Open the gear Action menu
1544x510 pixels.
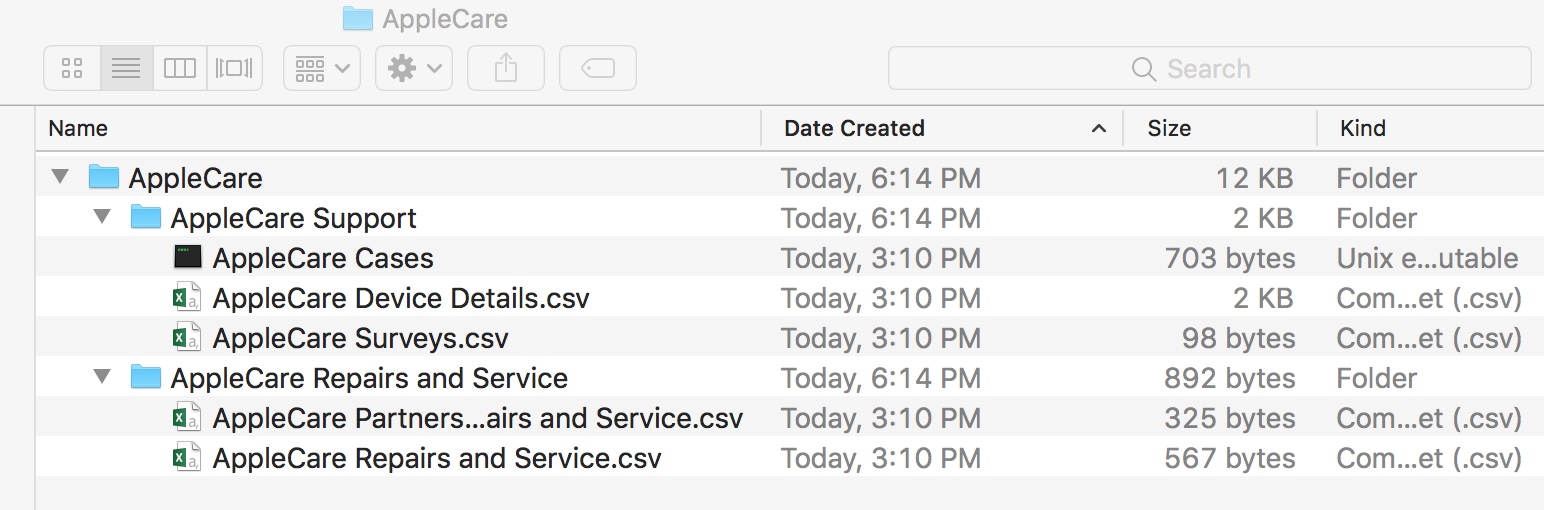click(414, 68)
